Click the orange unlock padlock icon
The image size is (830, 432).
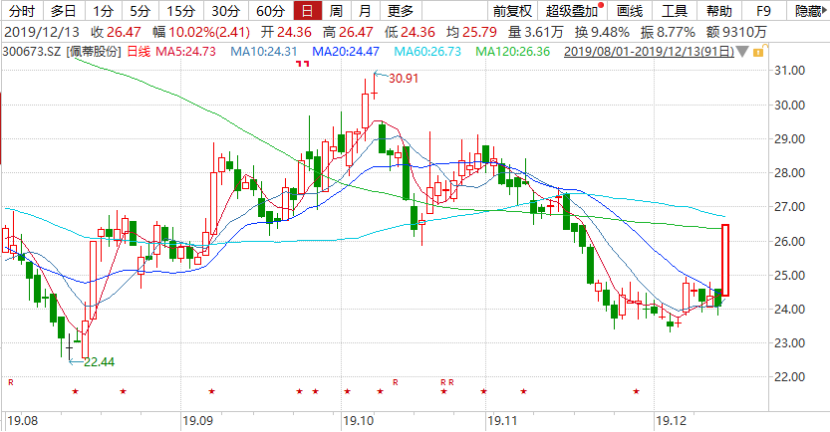(x=759, y=51)
